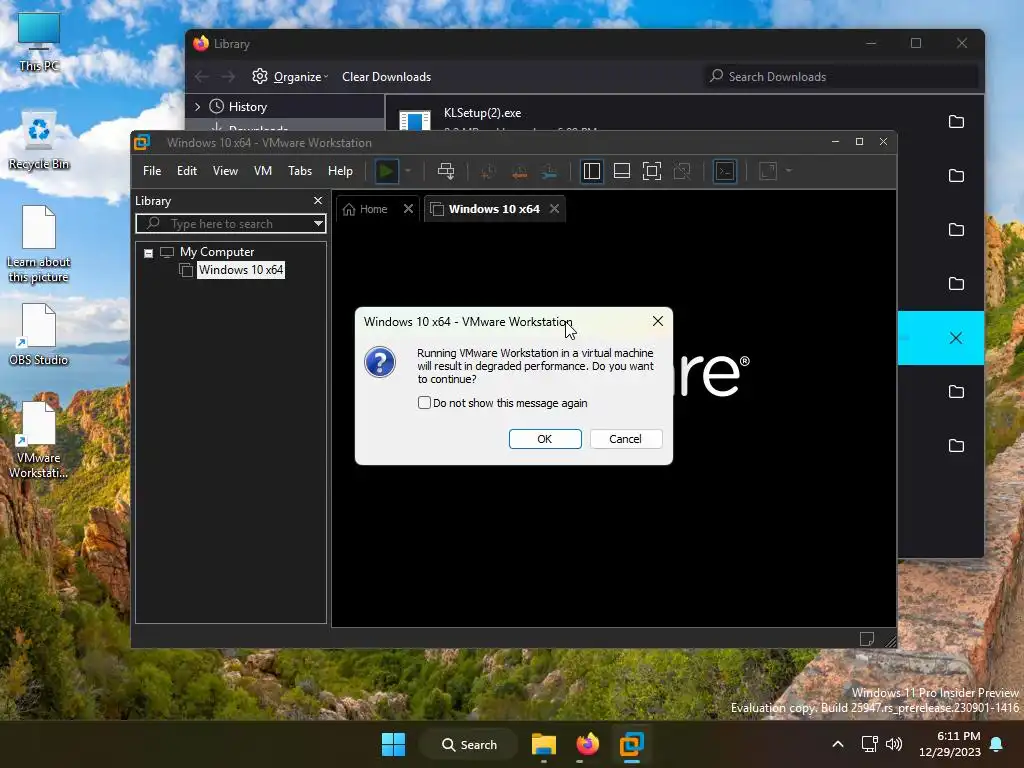1024x768 pixels.
Task: Open the Library search dropdown arrow
Action: click(318, 224)
